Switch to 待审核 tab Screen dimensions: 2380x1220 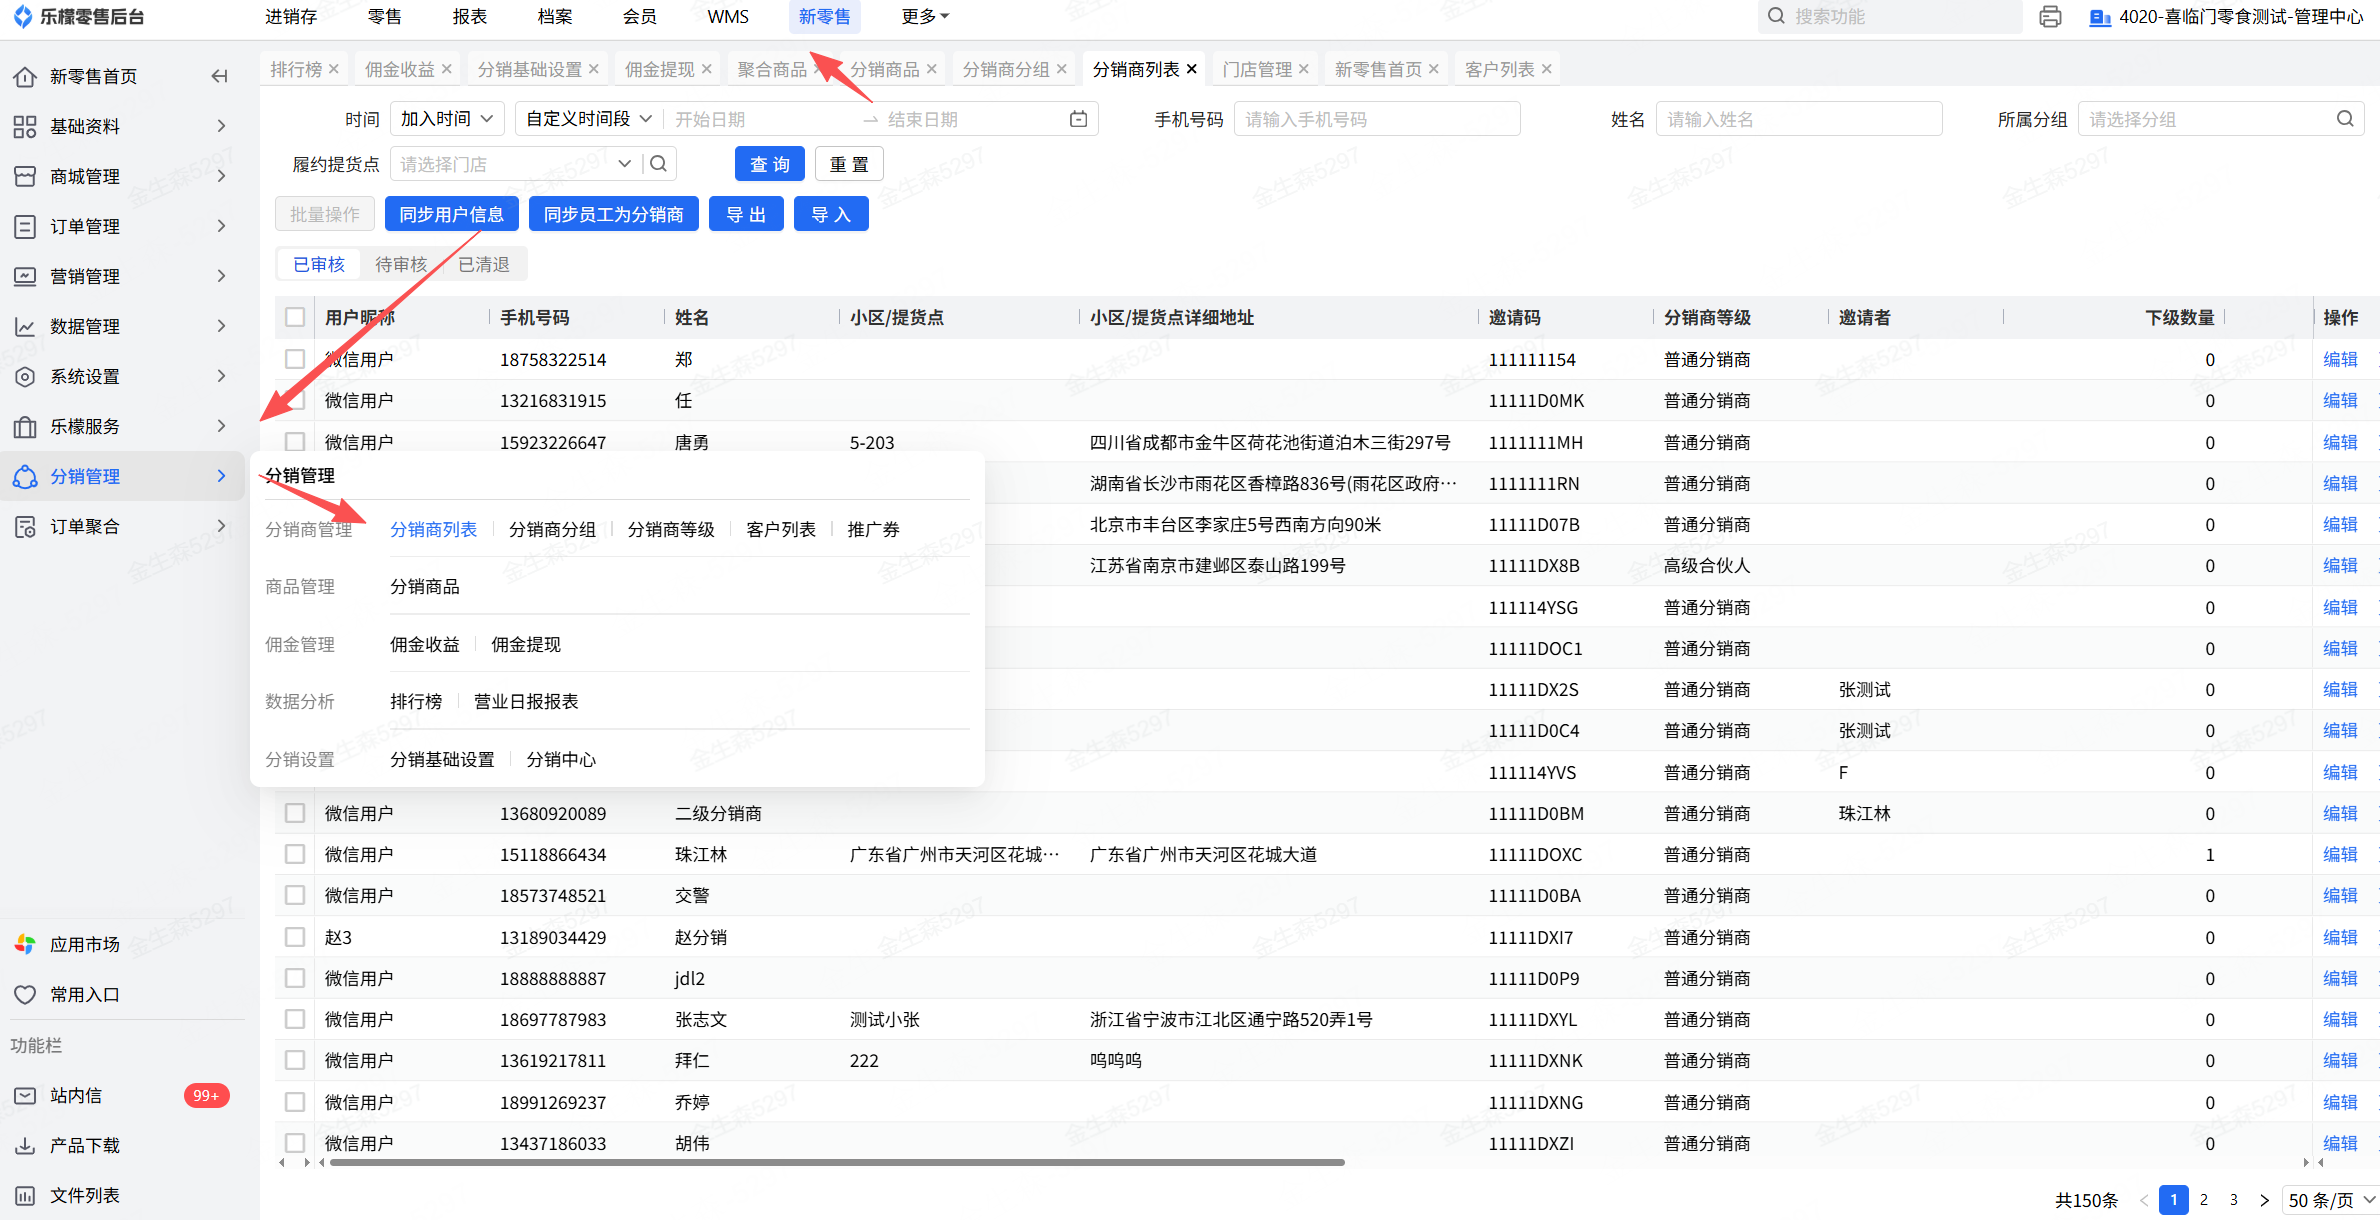click(x=401, y=264)
